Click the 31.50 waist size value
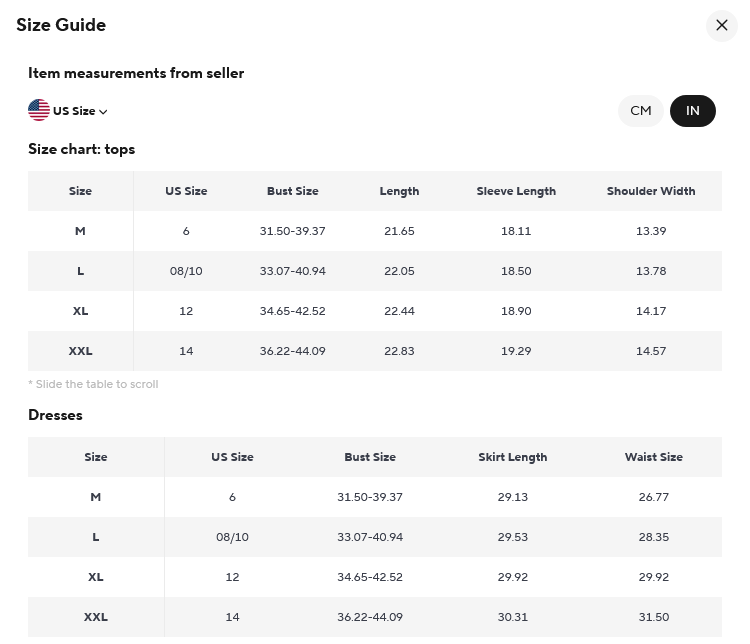This screenshot has width=750, height=644. [x=653, y=617]
